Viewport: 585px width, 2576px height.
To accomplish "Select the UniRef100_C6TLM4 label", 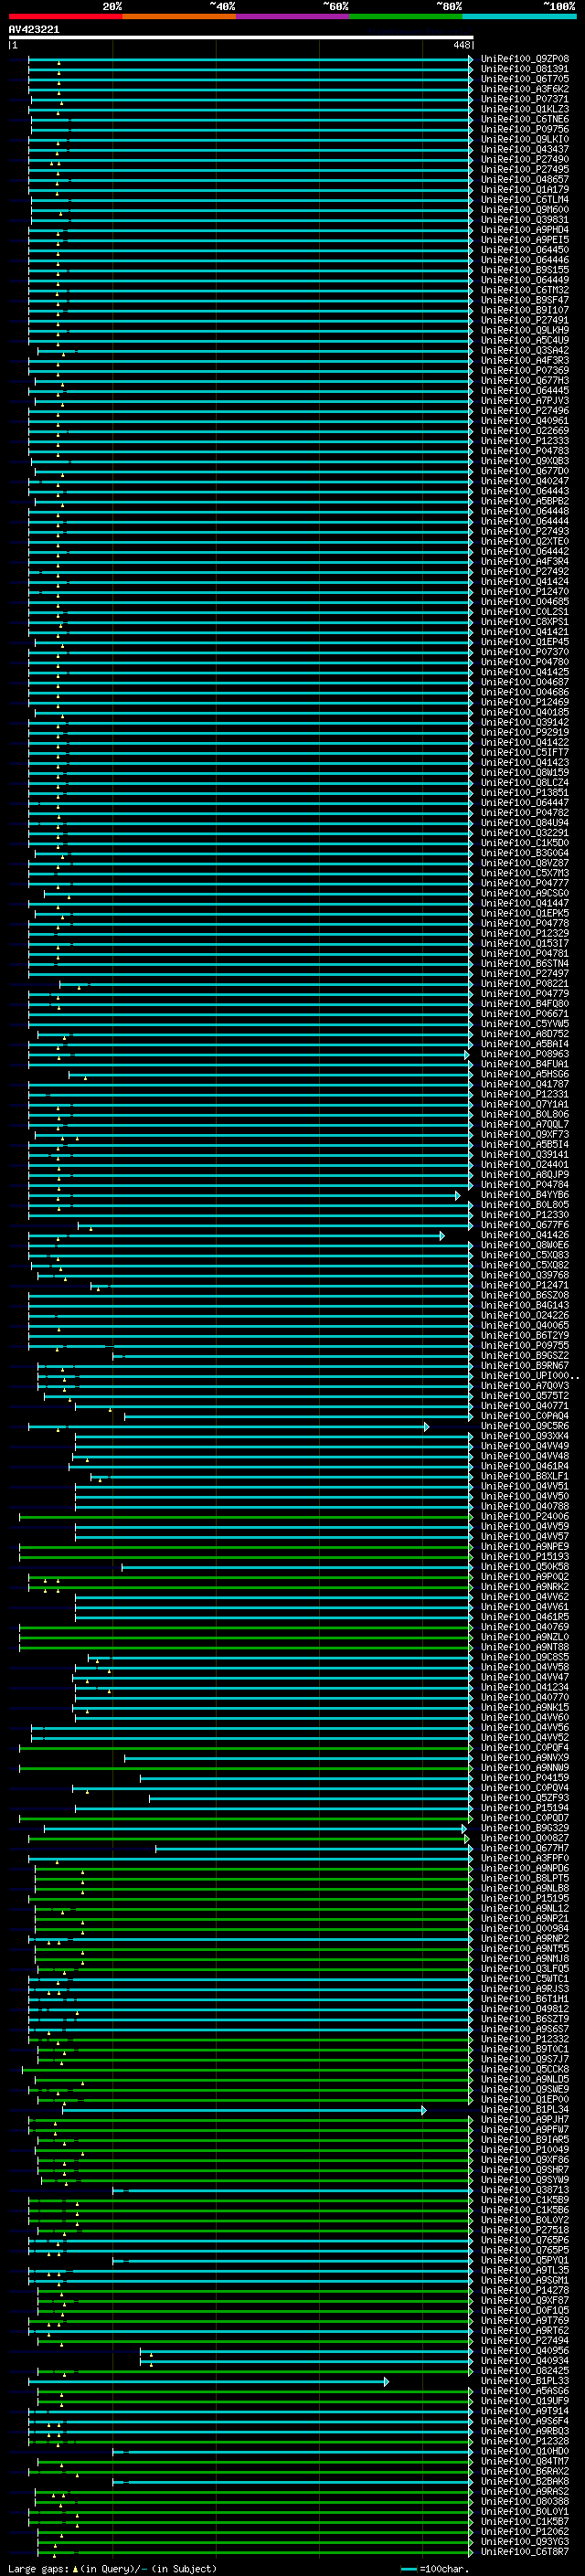I will pyautogui.click(x=524, y=199).
